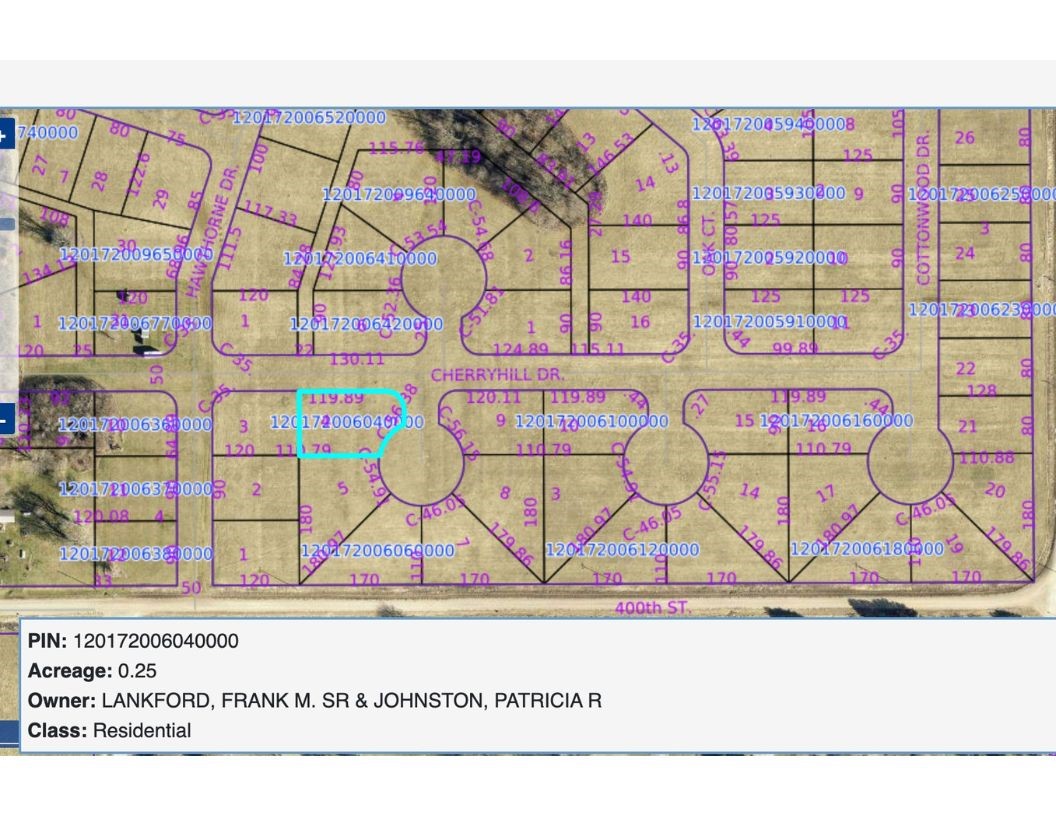
Task: Click parcel 120172006120000
Action: coord(620,549)
